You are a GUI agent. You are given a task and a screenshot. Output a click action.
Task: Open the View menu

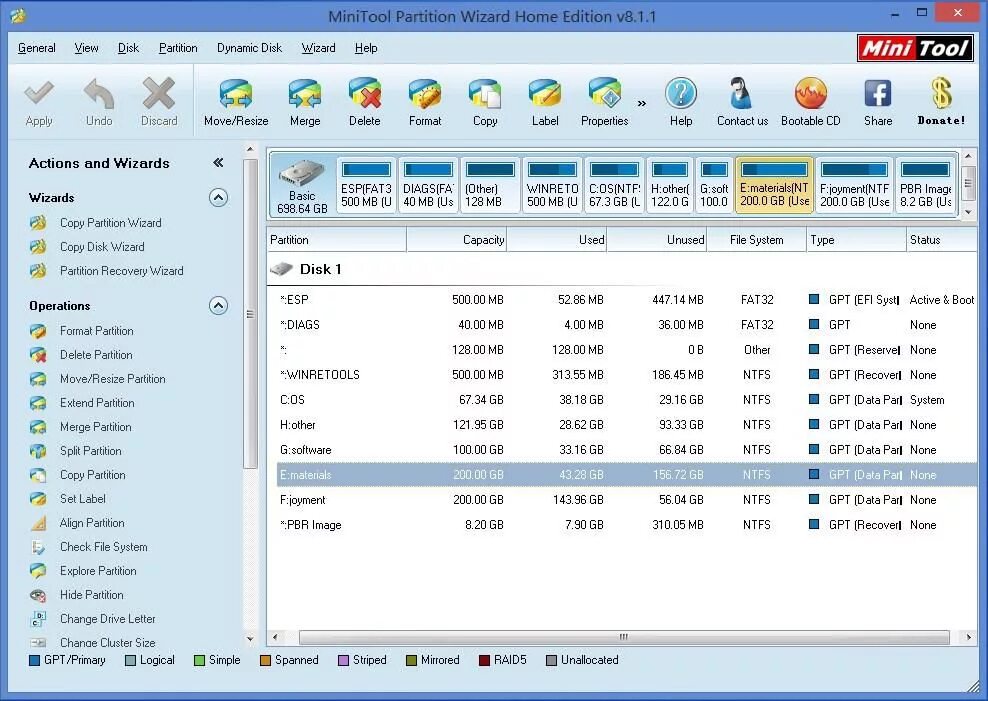86,48
